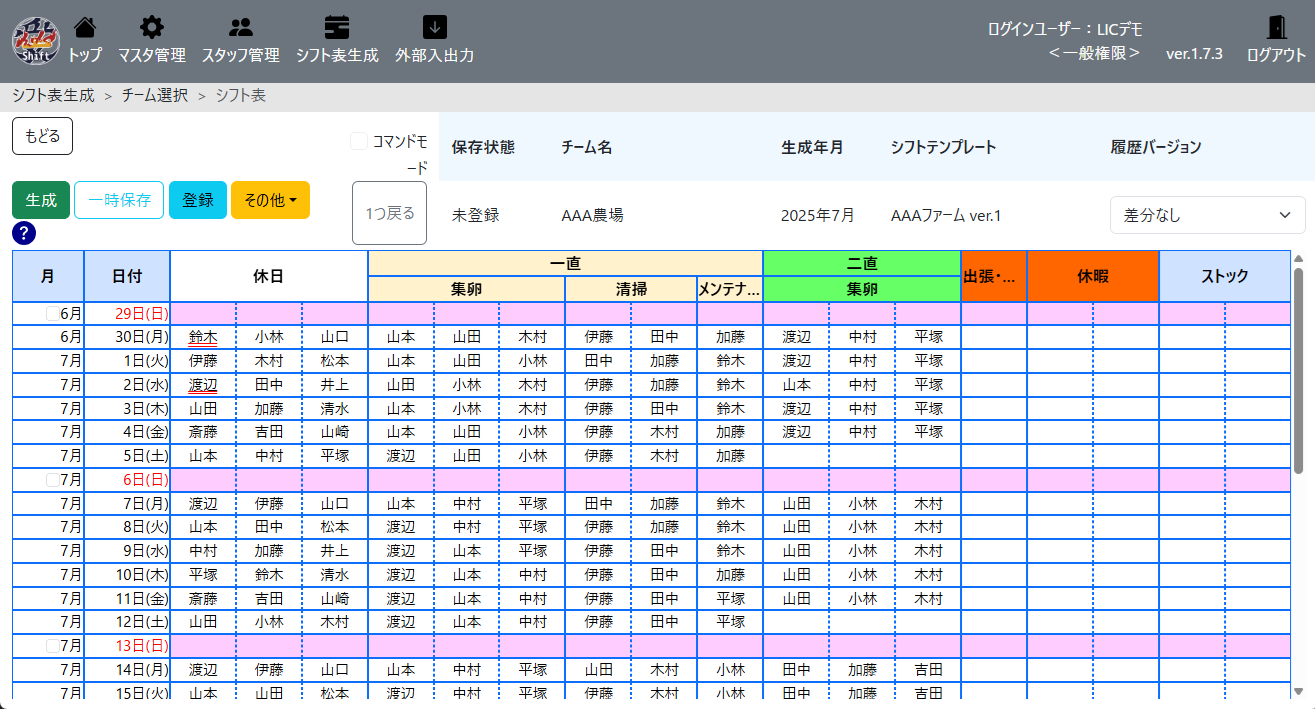
Task: Select the orange 休暇 header
Action: click(x=1093, y=276)
